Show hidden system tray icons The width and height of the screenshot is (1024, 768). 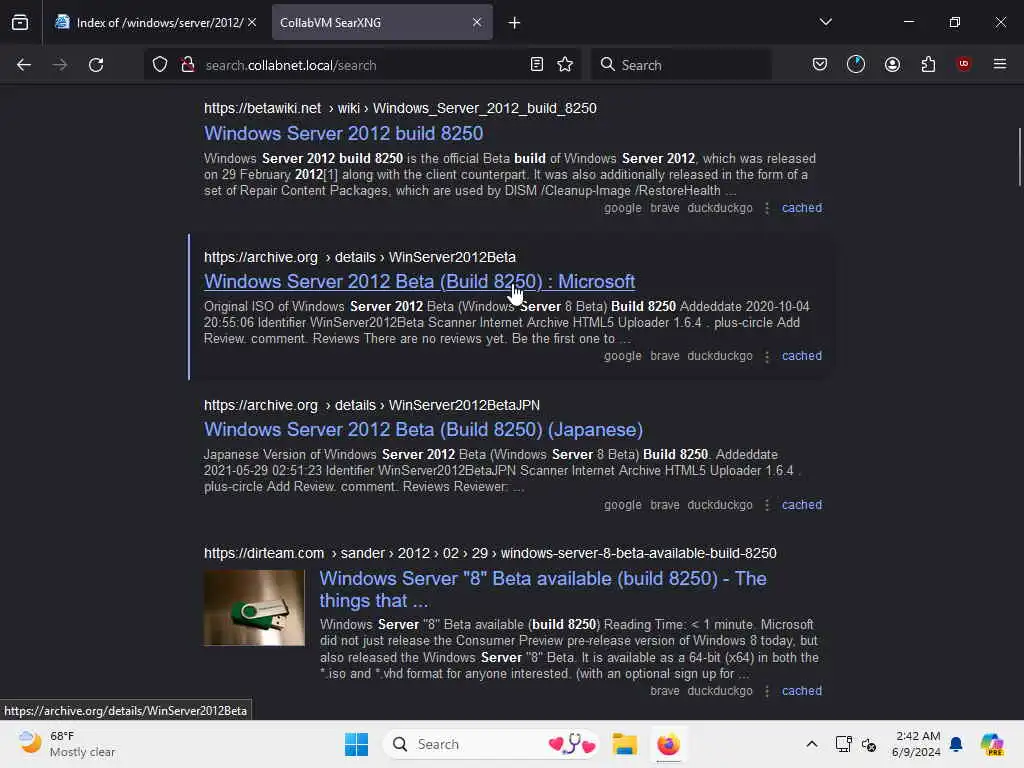tap(812, 744)
